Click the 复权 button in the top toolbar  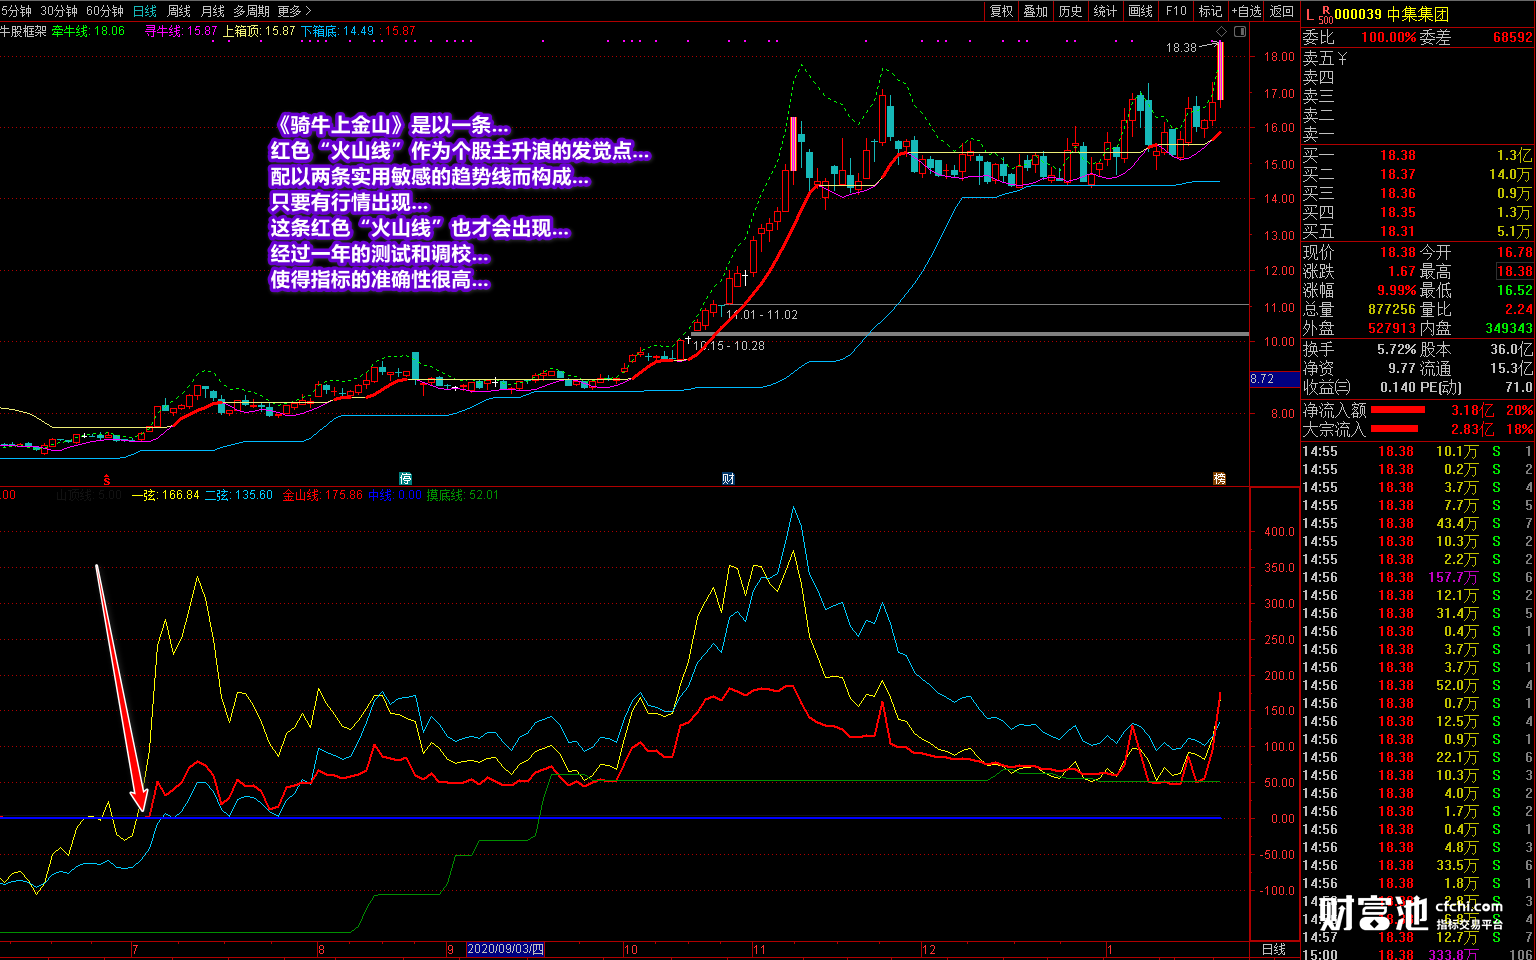(x=1001, y=11)
